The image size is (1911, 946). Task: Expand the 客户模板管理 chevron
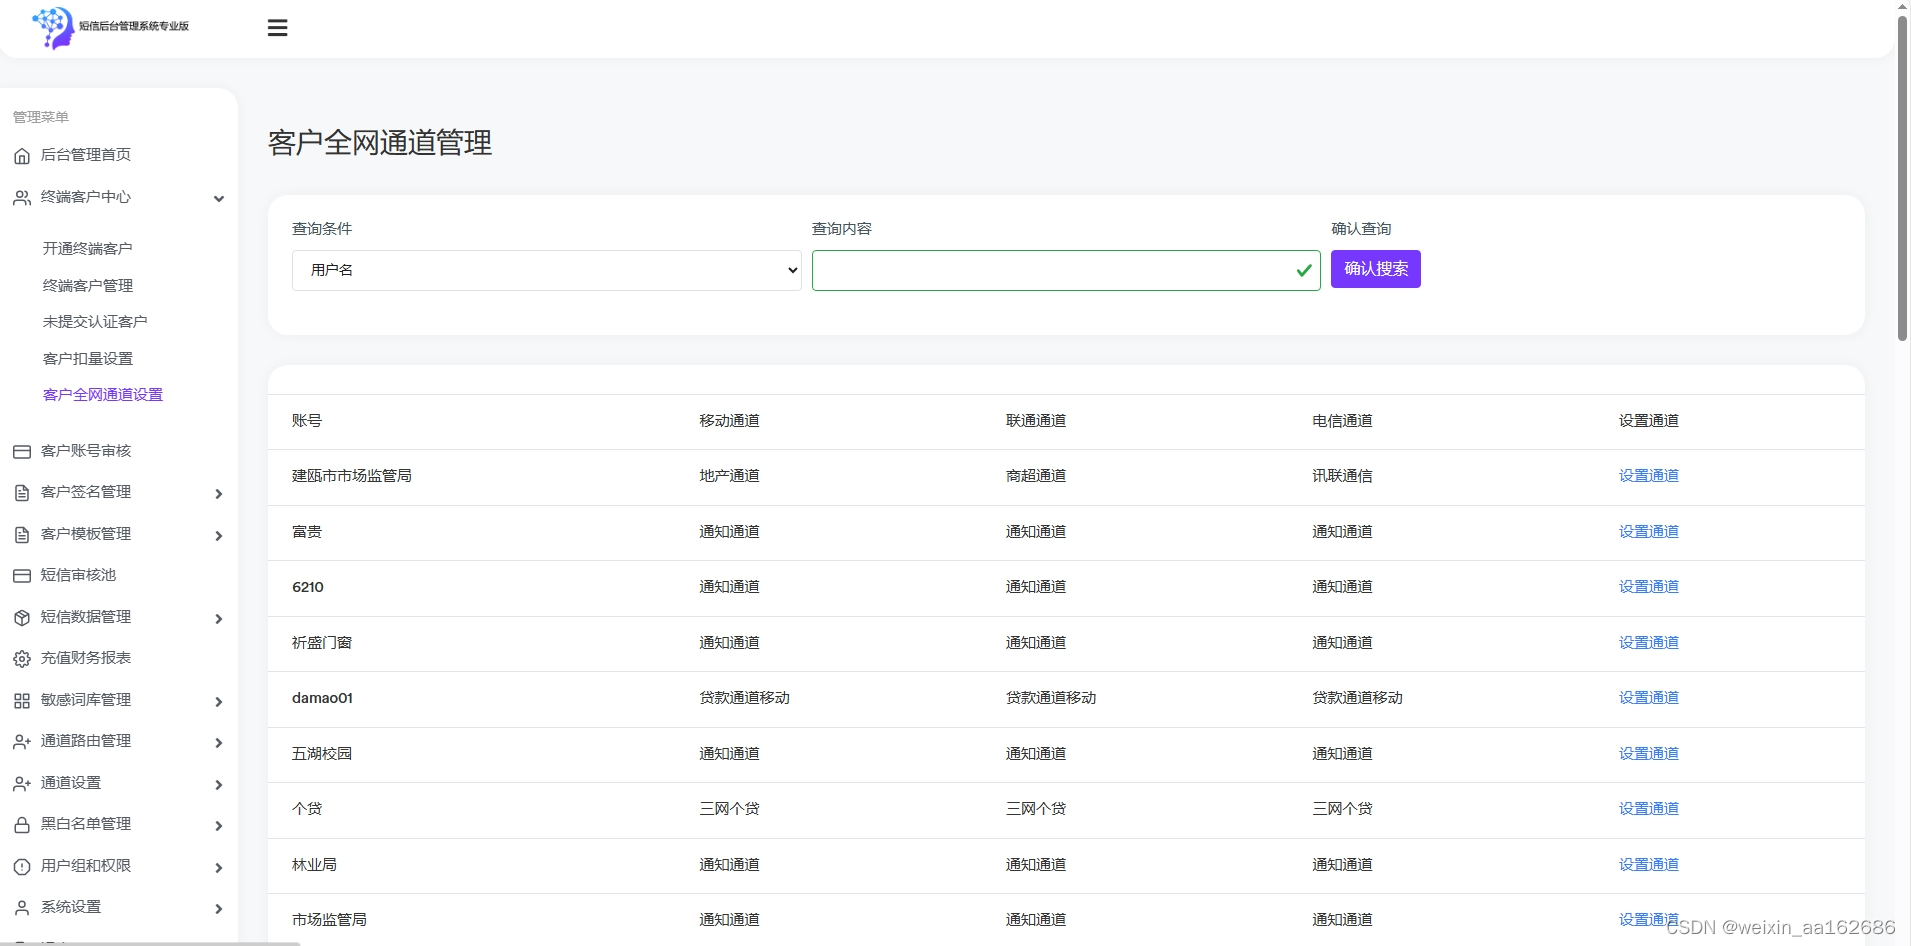click(219, 536)
